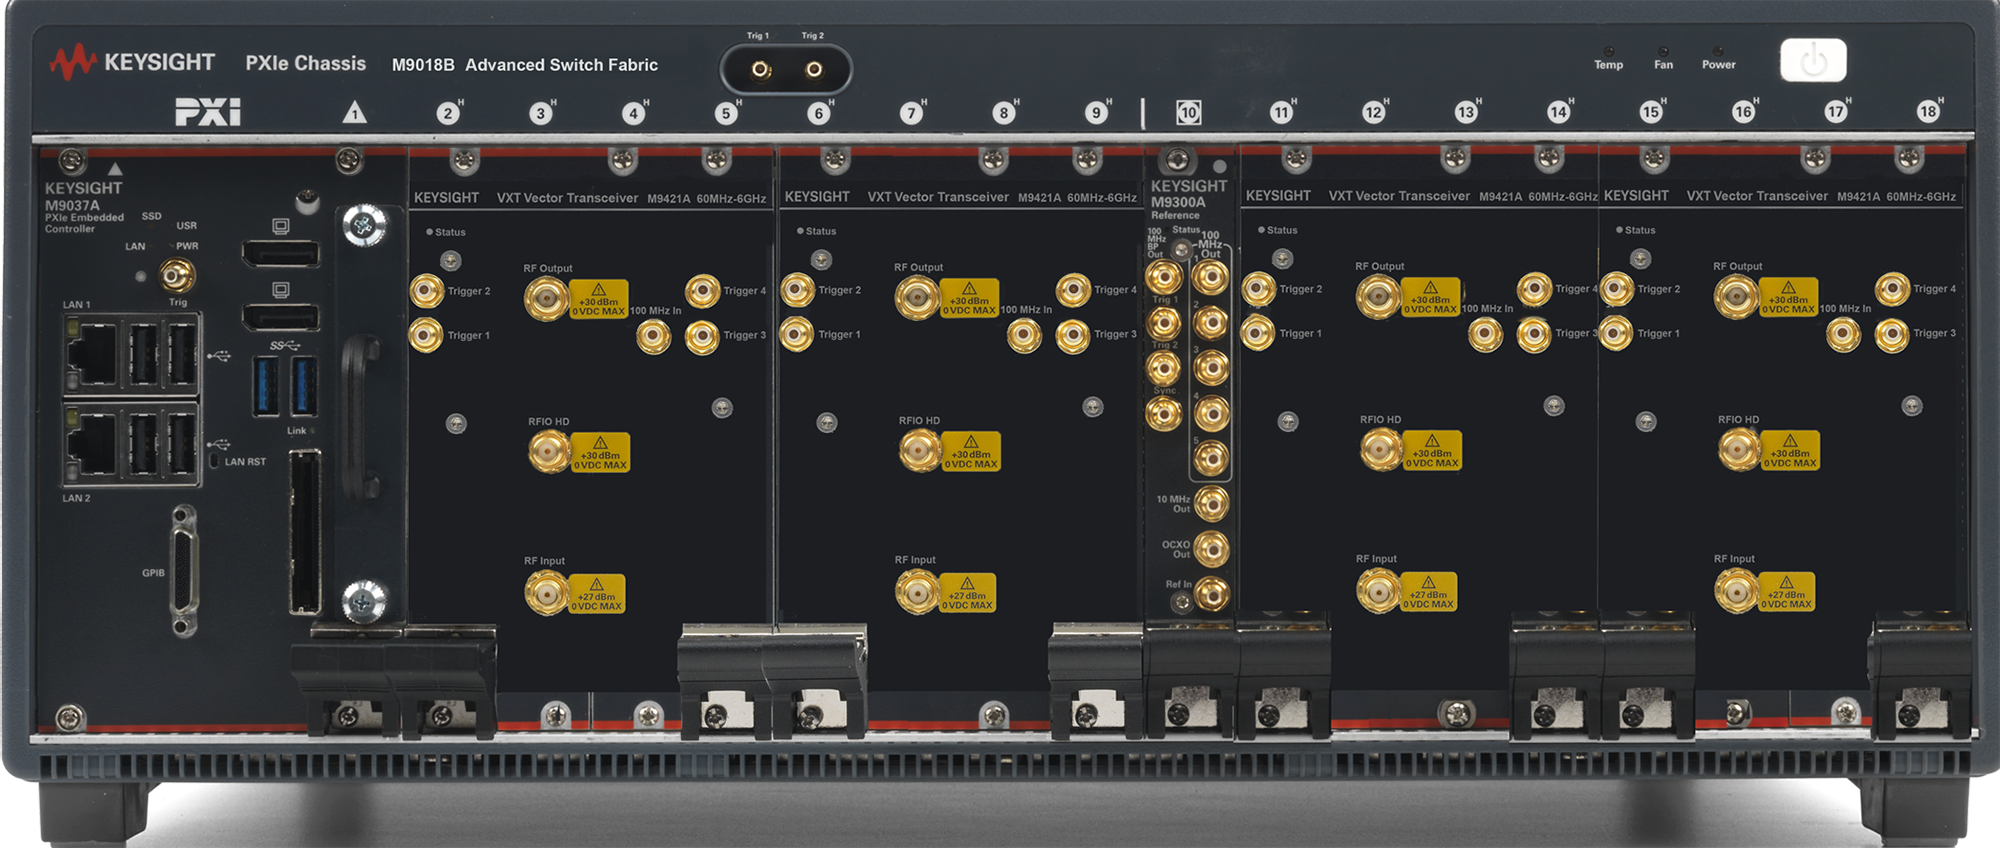Click the M9300A Trig 1 connector
This screenshot has width=2000, height=848.
1163,322
